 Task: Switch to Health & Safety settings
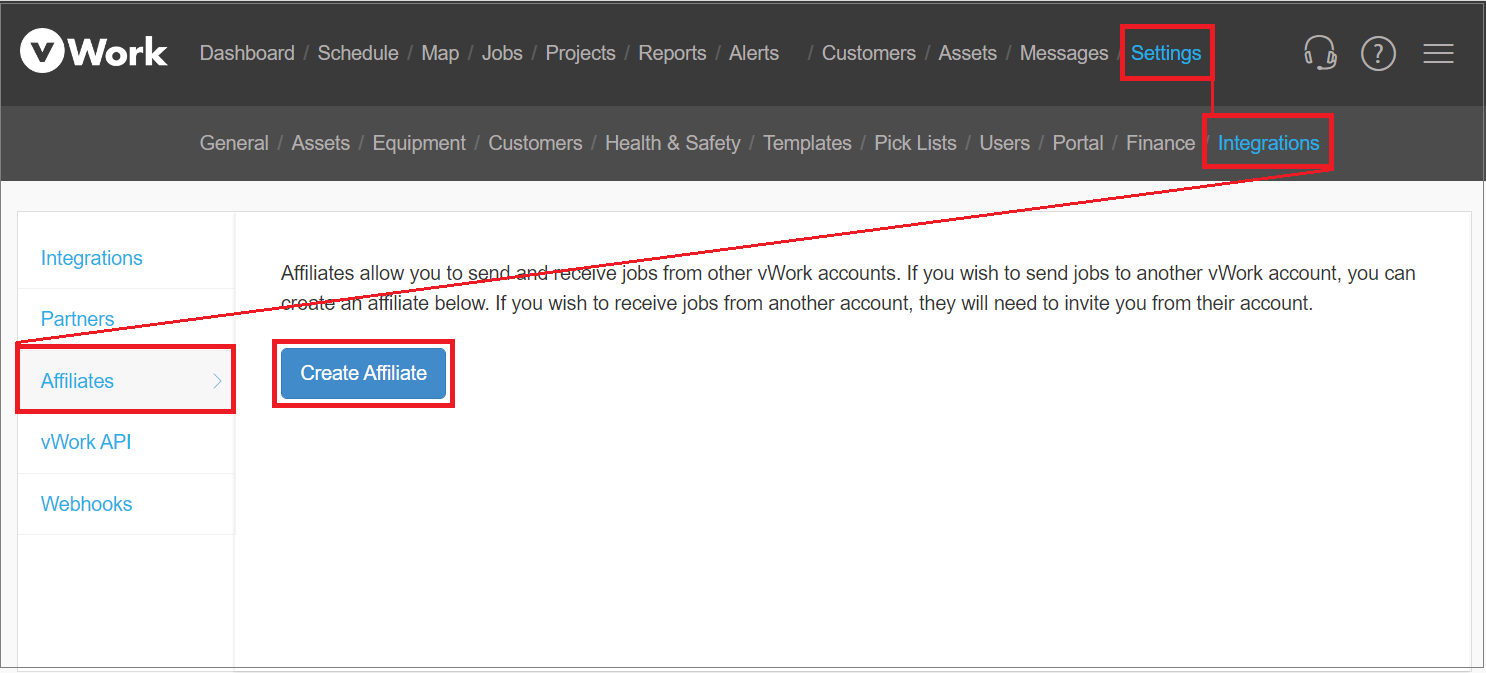[x=673, y=143]
